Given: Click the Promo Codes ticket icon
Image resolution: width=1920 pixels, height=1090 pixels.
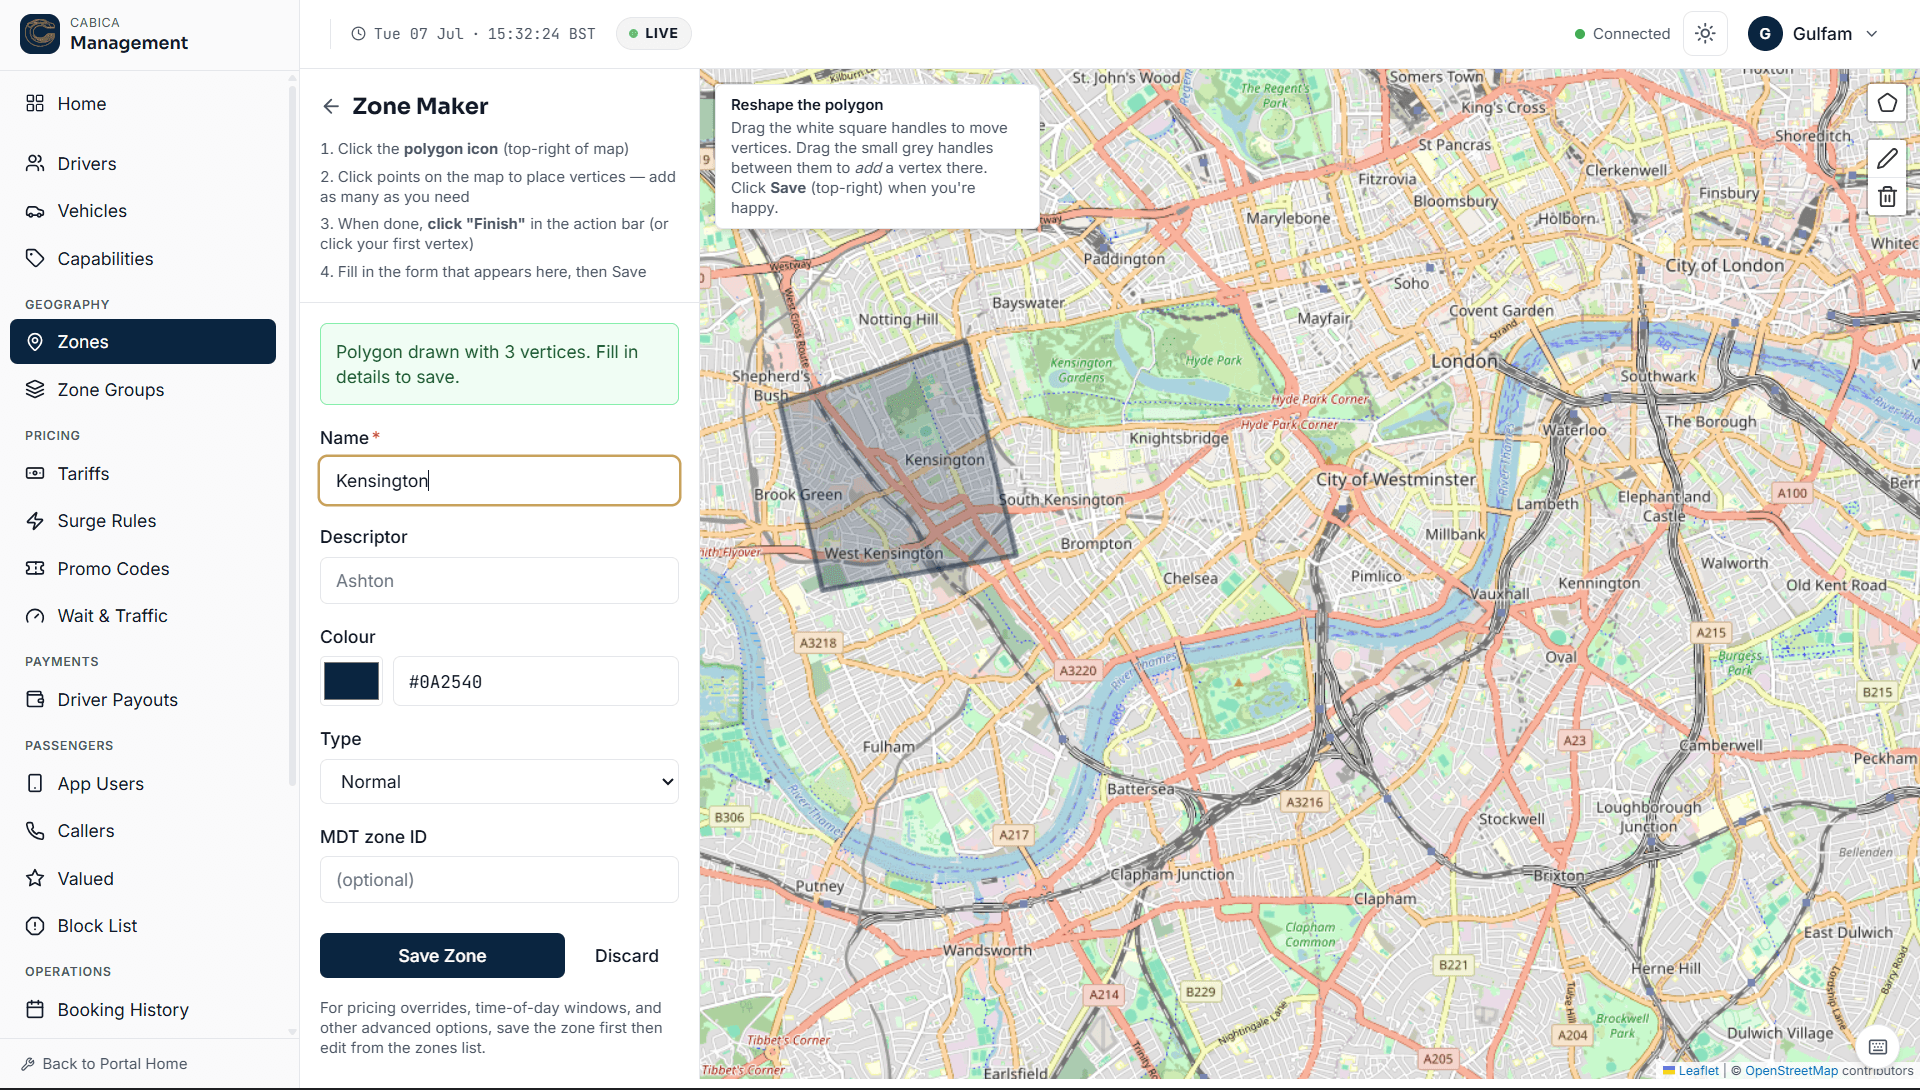Looking at the screenshot, I should pos(35,568).
